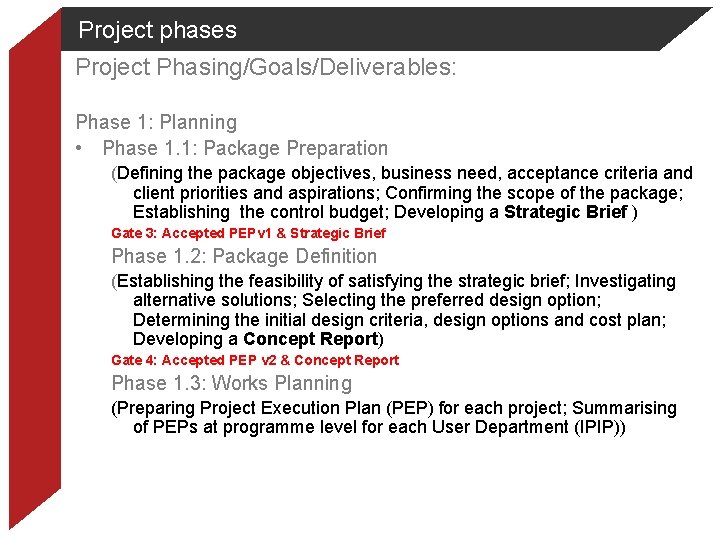The height and width of the screenshot is (540, 720).
Task: Select 'Phase 1.2: Package Definition' heading
Action: click(244, 256)
